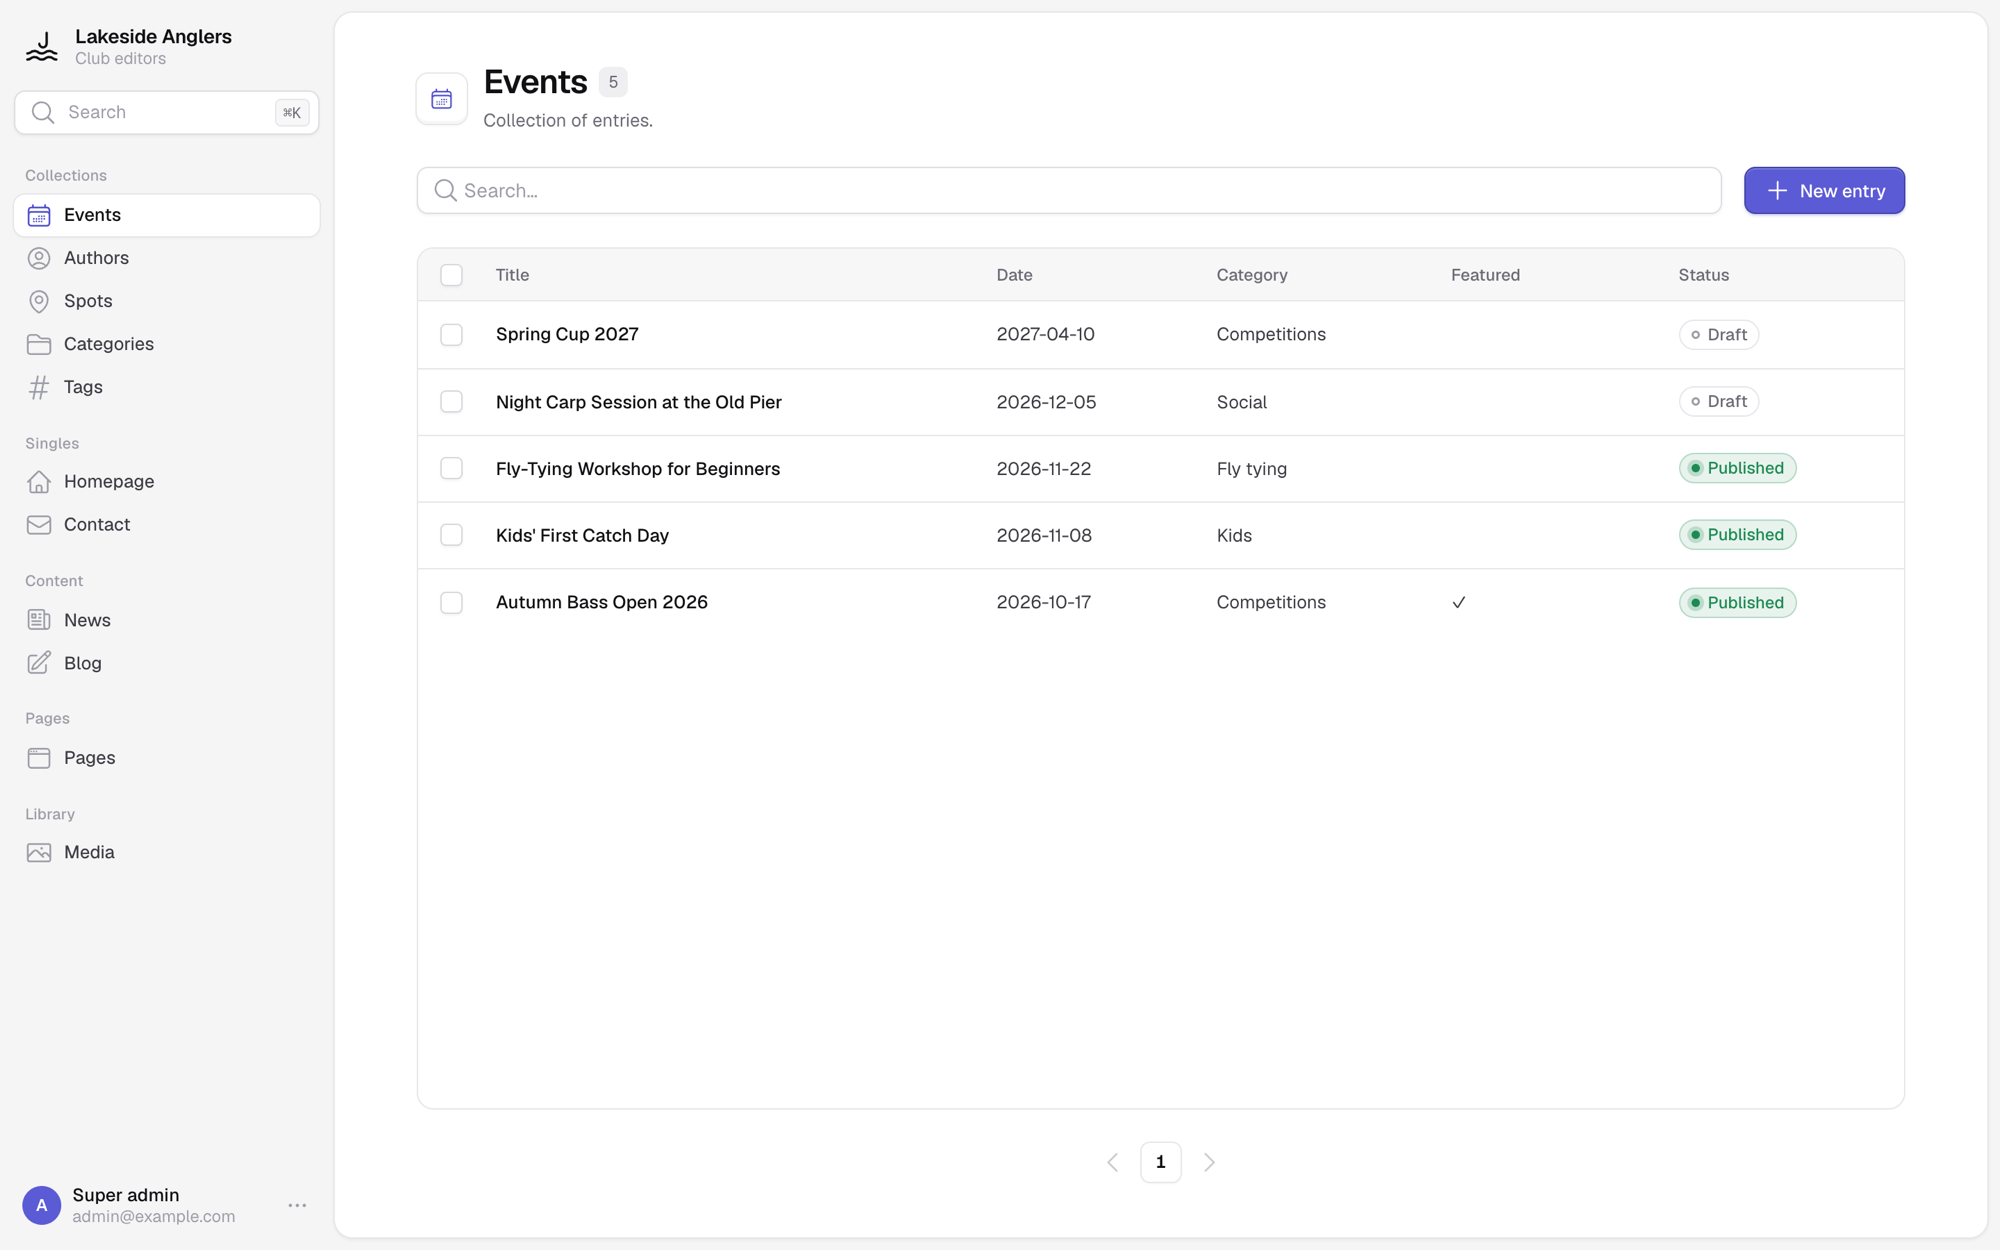Viewport: 2000px width, 1250px height.
Task: Click the Draft badge on Spring Cup 2027
Action: (1718, 335)
